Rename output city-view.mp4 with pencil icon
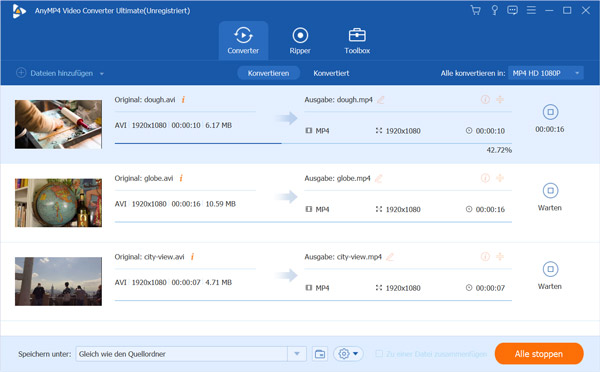Image resolution: width=600 pixels, height=372 pixels. [x=390, y=257]
